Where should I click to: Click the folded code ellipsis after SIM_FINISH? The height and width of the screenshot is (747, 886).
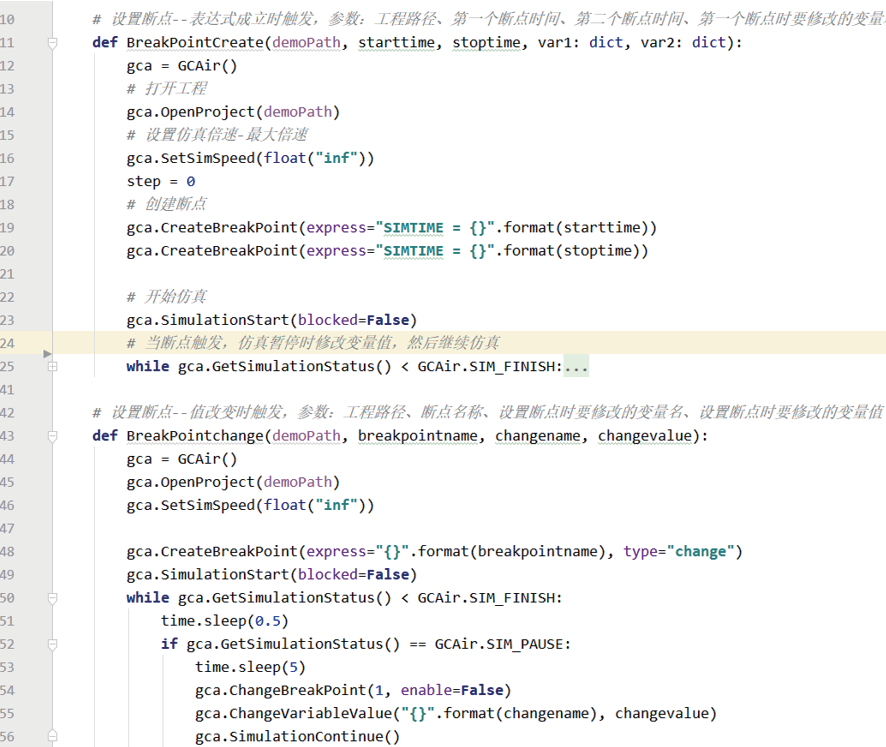coord(576,367)
